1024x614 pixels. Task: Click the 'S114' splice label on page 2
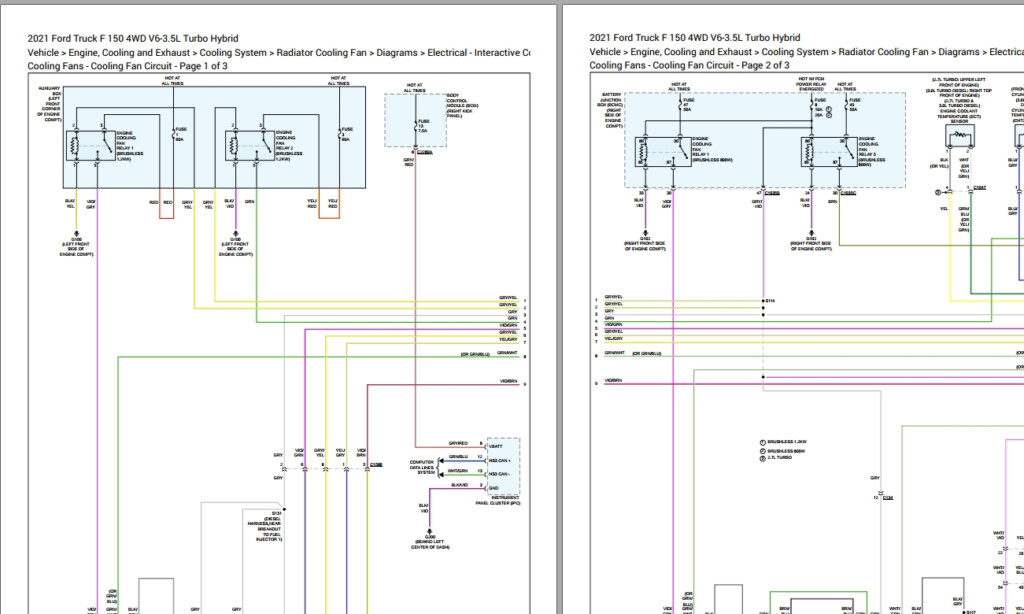pyautogui.click(x=771, y=301)
